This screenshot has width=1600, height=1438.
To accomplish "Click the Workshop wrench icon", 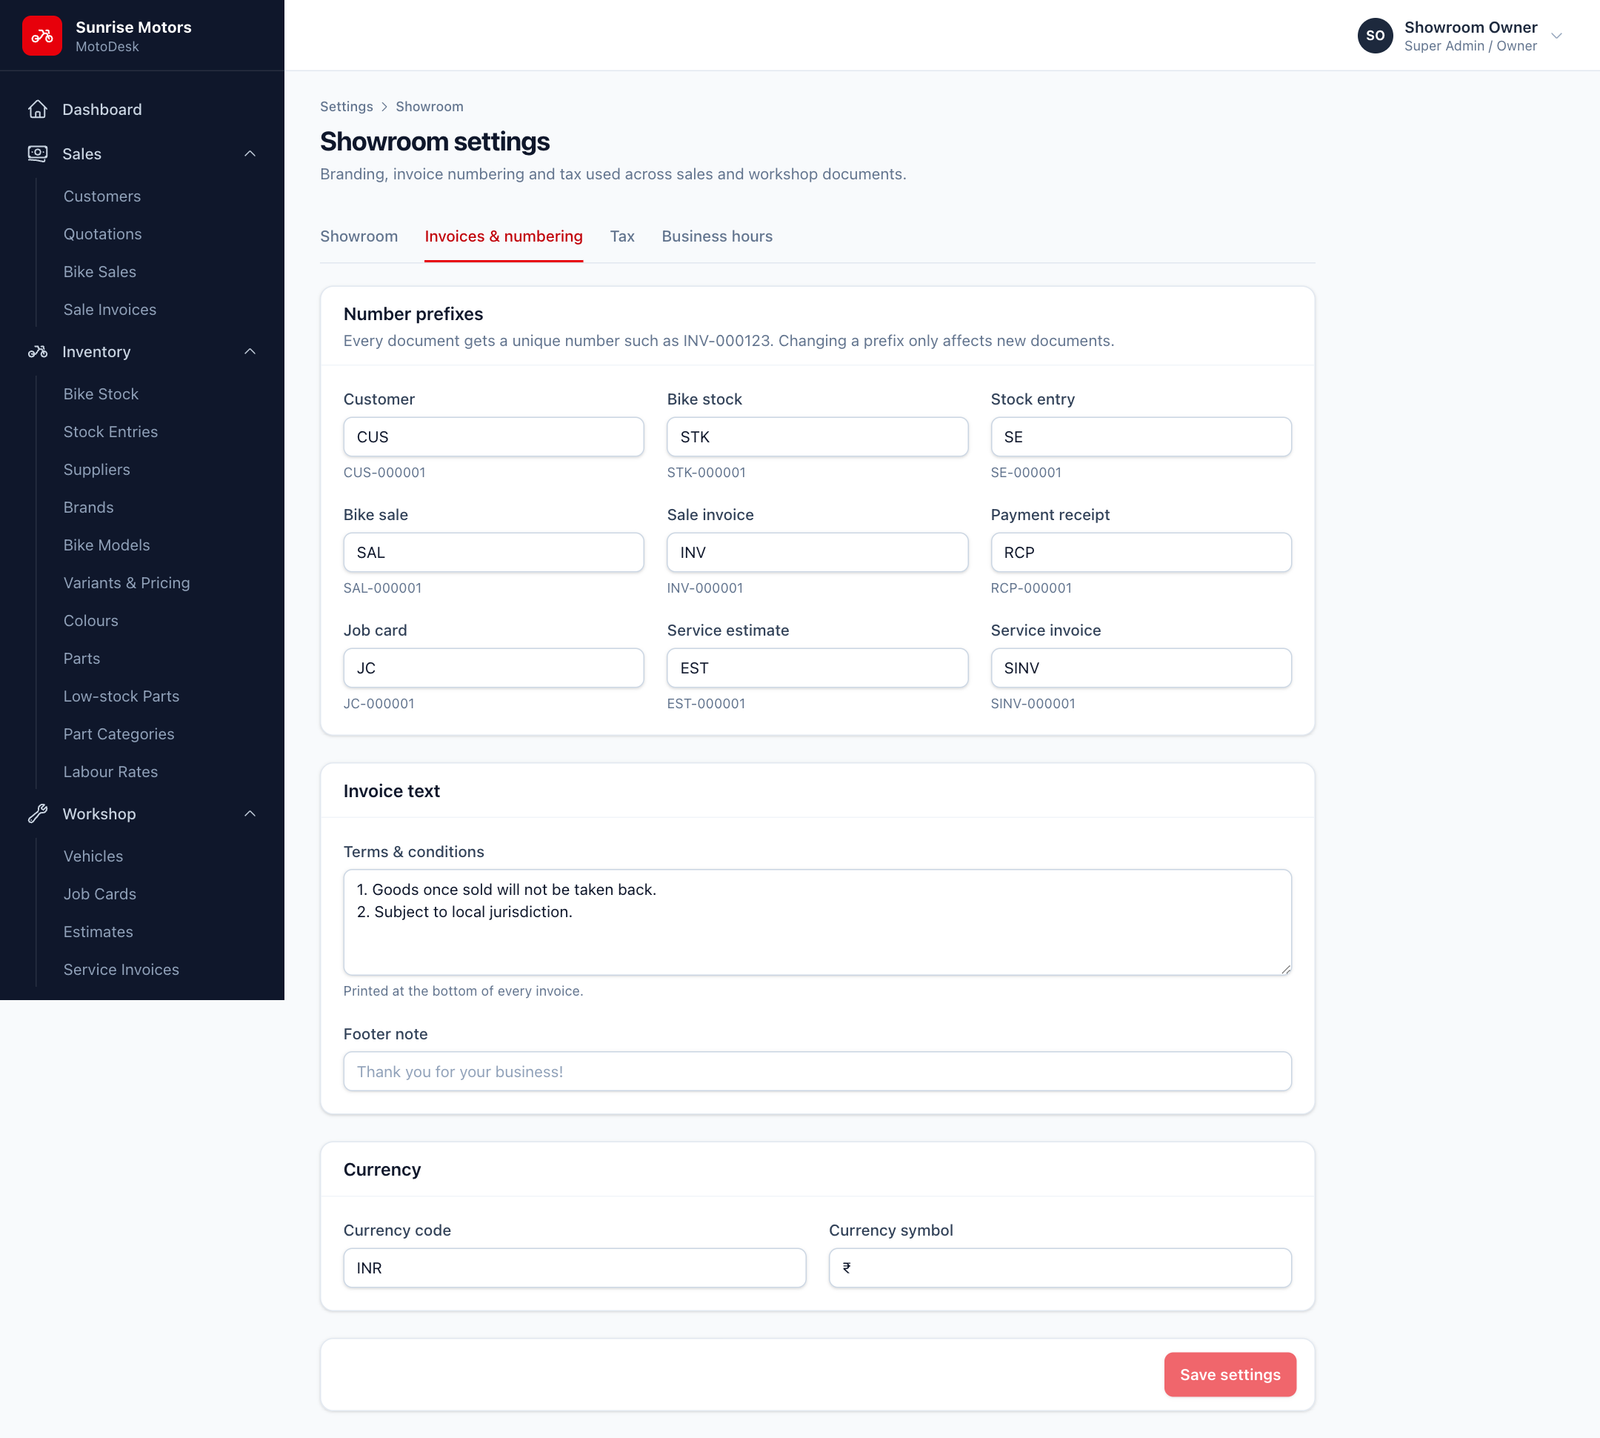I will (38, 814).
